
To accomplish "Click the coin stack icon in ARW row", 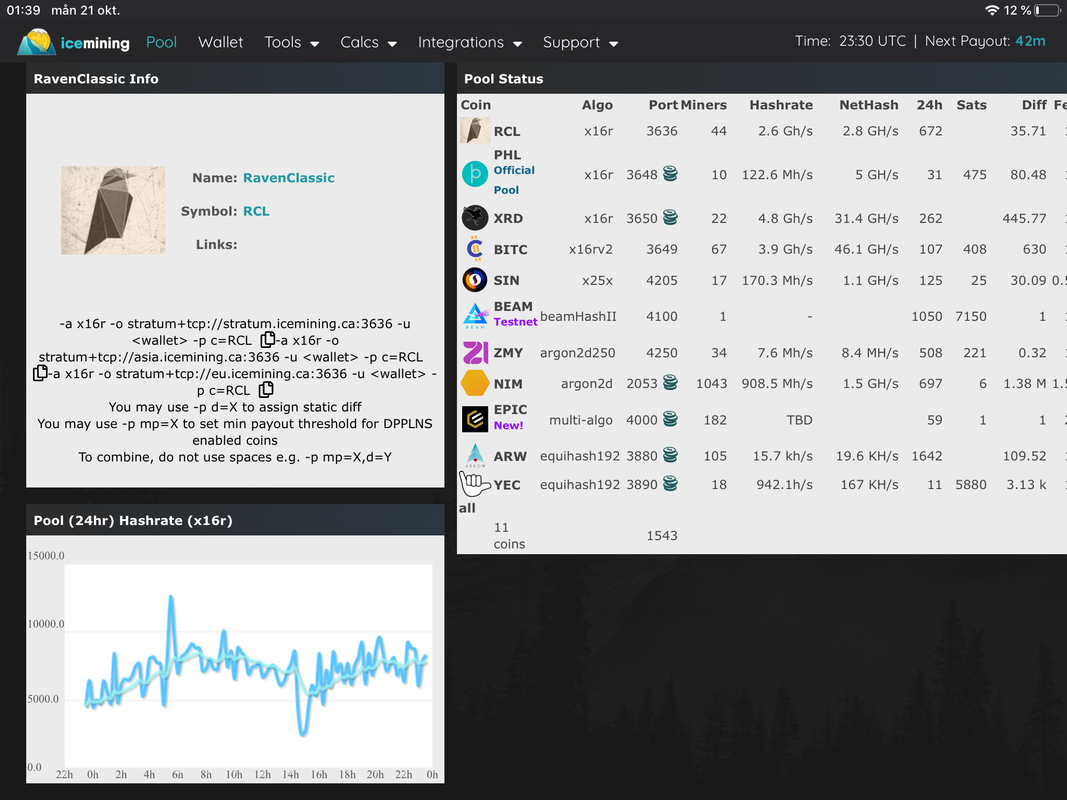I will 670,454.
